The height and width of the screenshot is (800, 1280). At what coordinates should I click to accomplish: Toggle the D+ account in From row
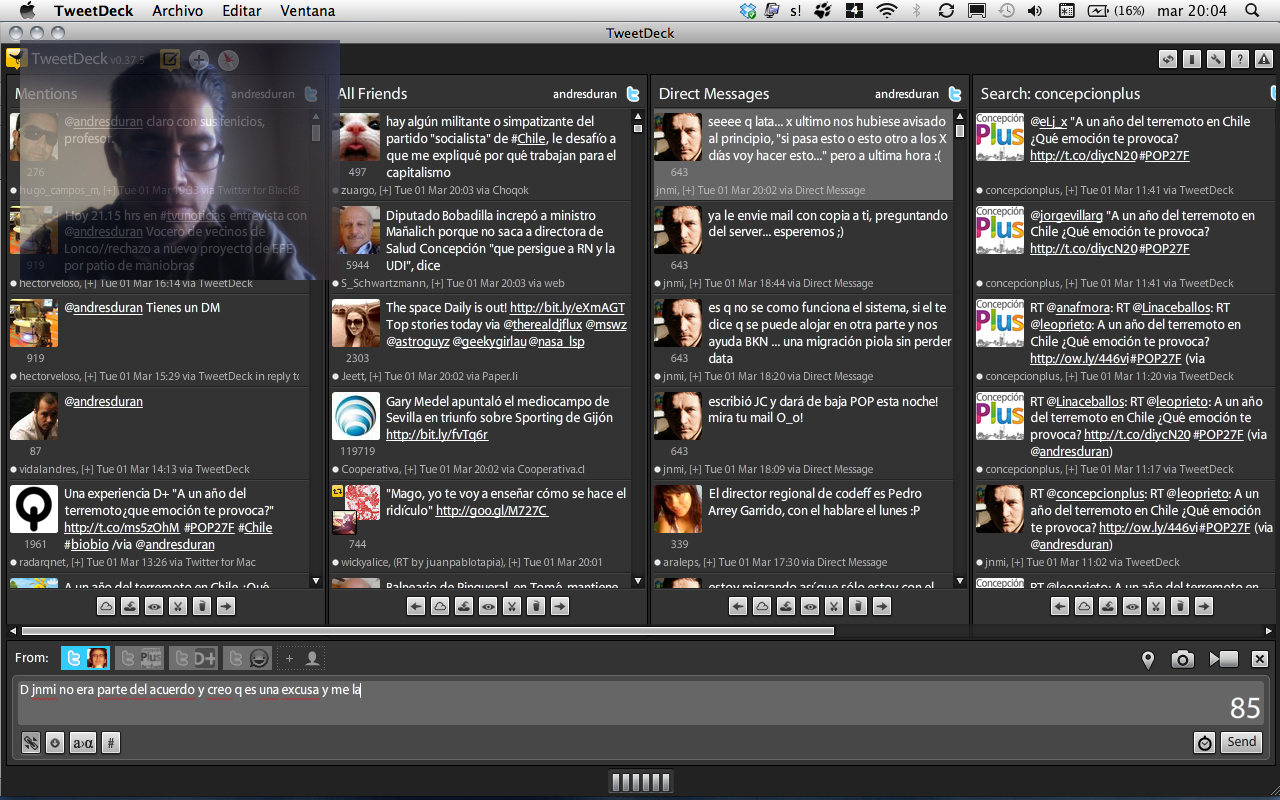(x=194, y=658)
